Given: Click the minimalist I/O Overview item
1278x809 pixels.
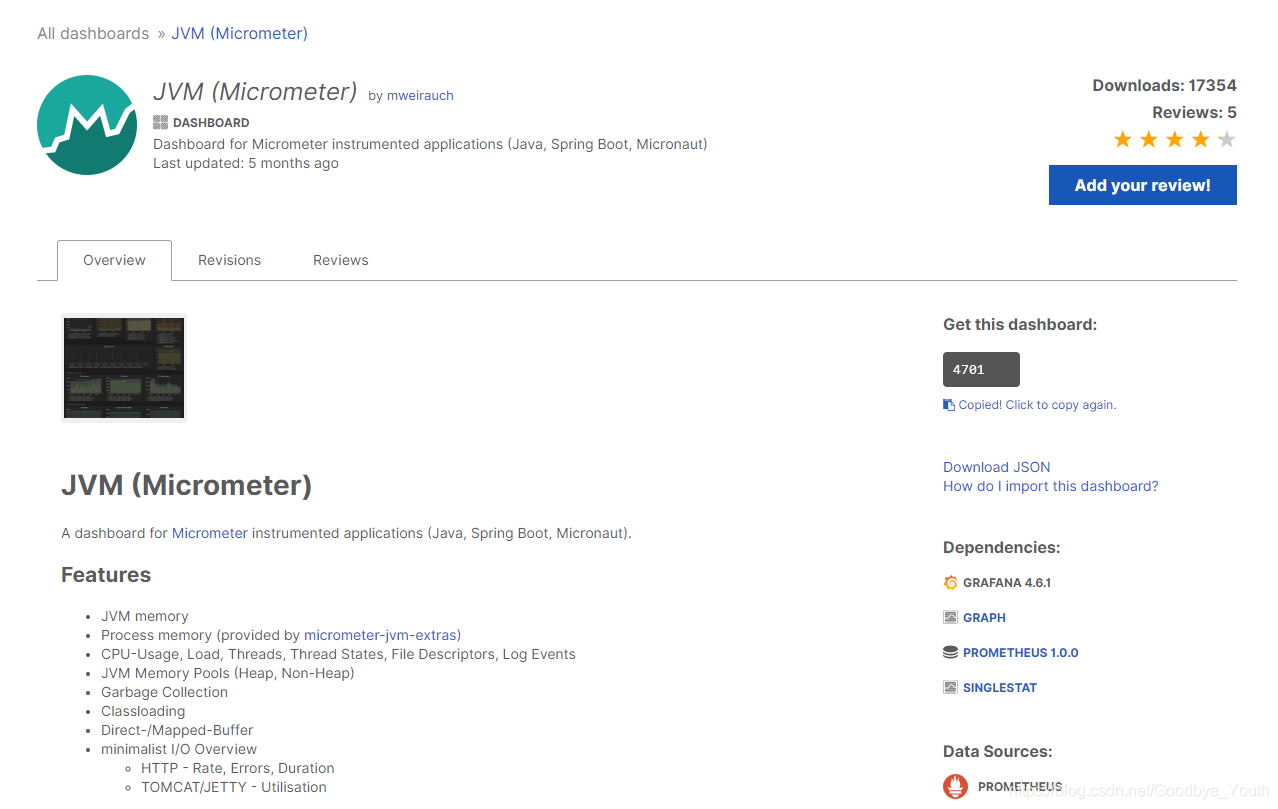Looking at the screenshot, I should 179,749.
